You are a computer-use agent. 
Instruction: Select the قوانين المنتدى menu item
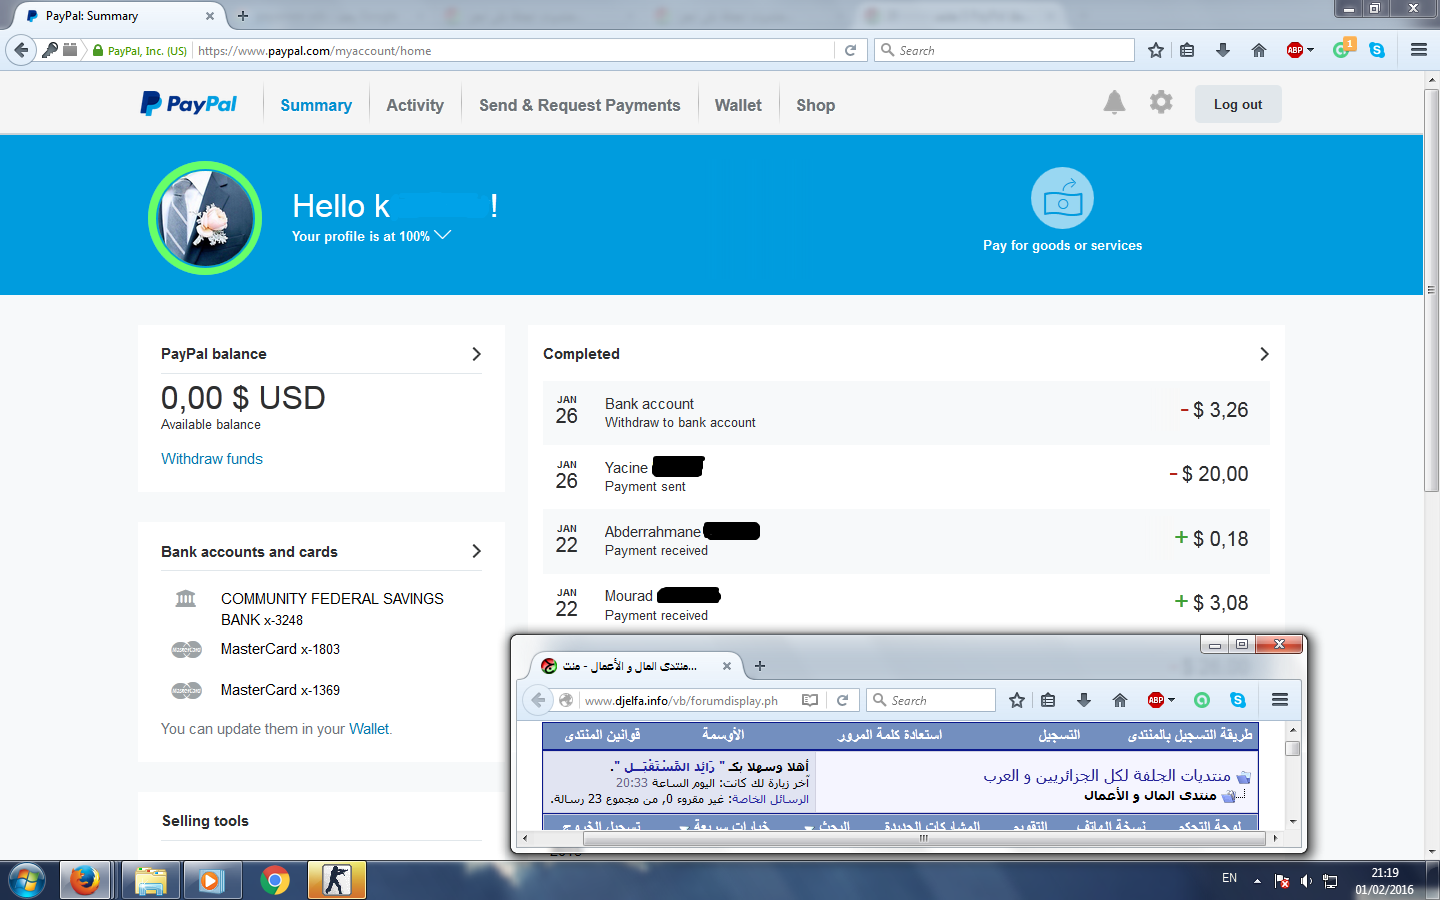(603, 735)
